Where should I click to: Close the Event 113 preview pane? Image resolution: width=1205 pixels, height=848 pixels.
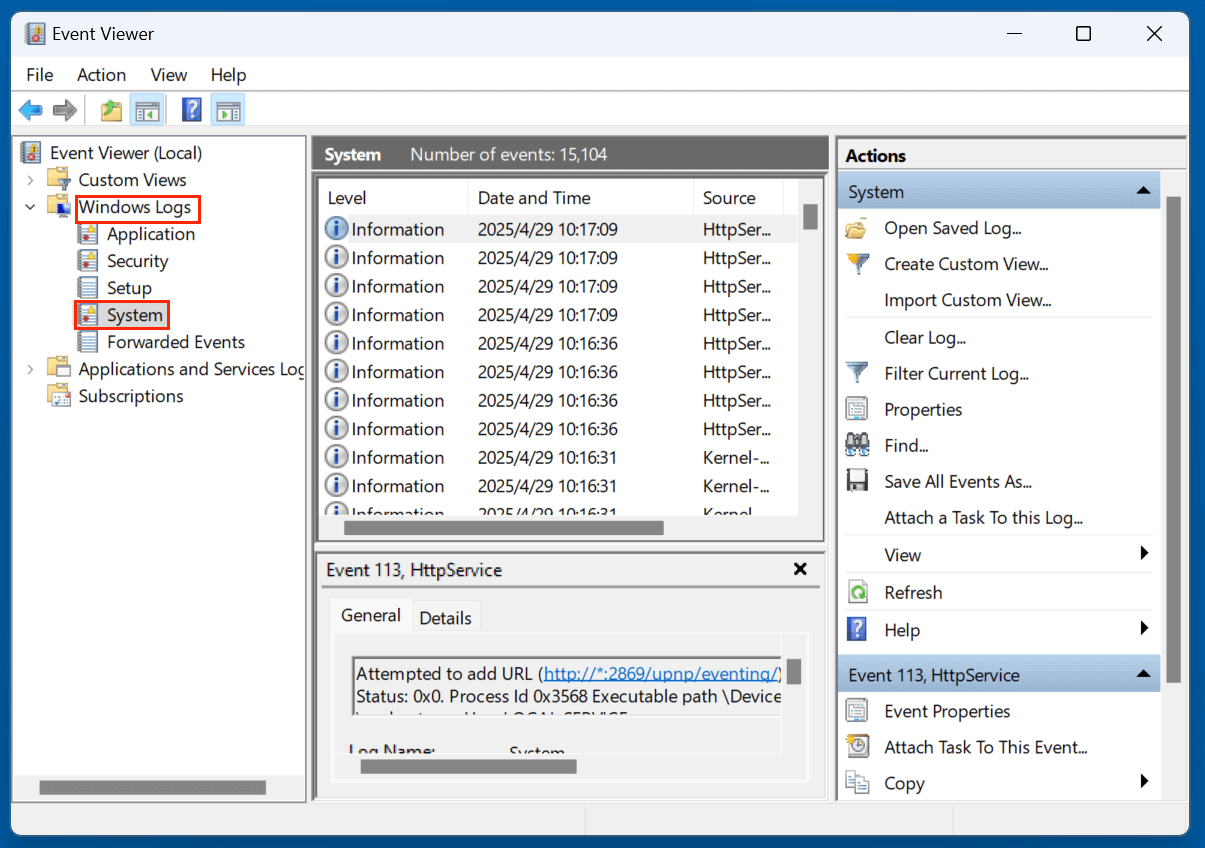pyautogui.click(x=800, y=569)
